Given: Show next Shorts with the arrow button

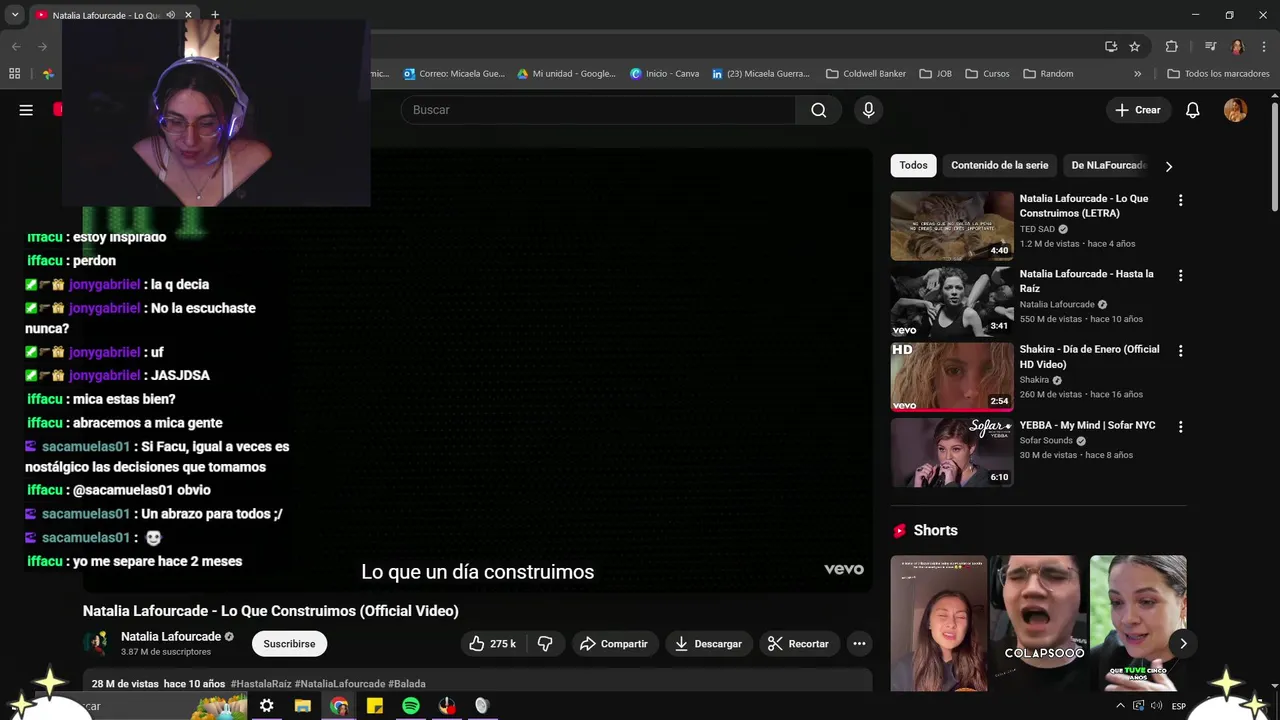Looking at the screenshot, I should (1183, 643).
